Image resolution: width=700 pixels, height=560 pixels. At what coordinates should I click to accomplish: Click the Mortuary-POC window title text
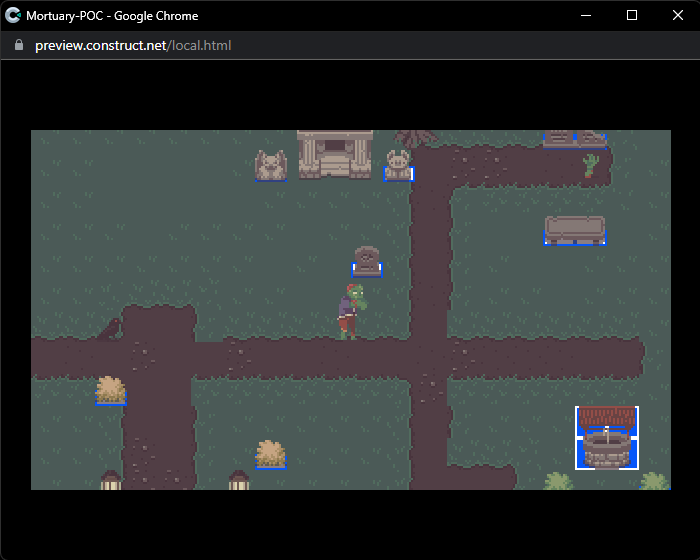click(x=112, y=16)
